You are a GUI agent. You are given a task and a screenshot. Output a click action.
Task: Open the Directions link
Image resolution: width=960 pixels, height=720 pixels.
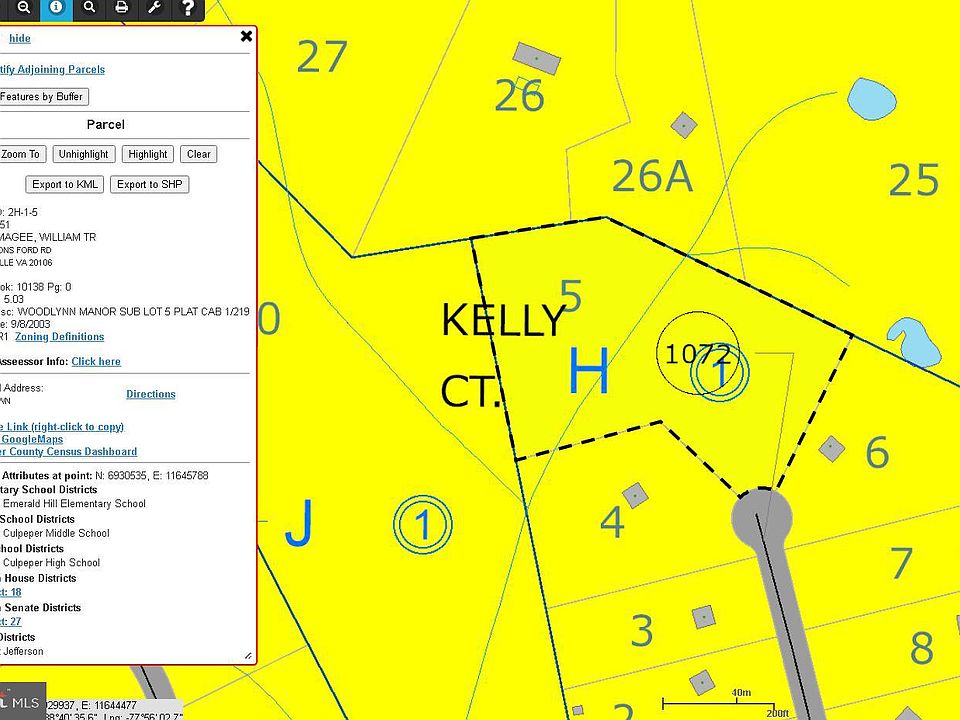151,394
